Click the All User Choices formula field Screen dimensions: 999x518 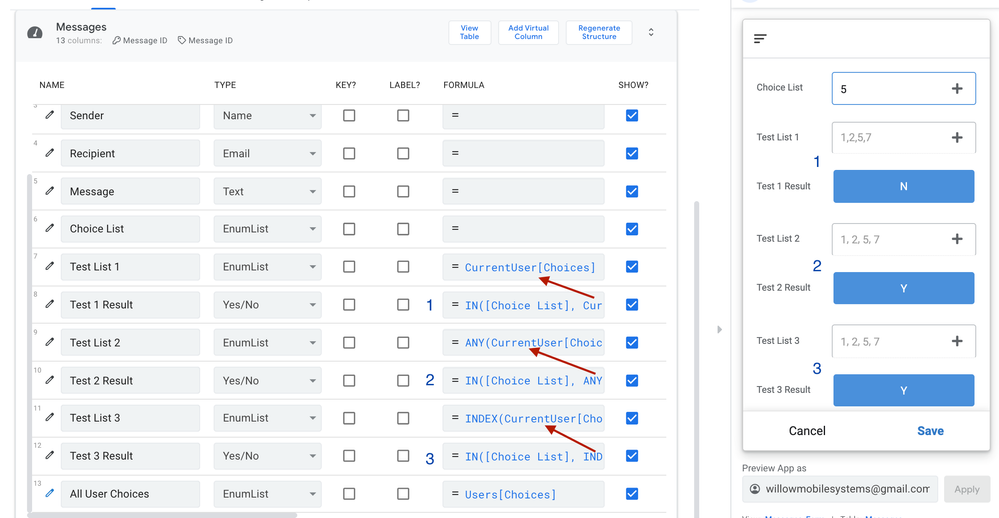[524, 494]
